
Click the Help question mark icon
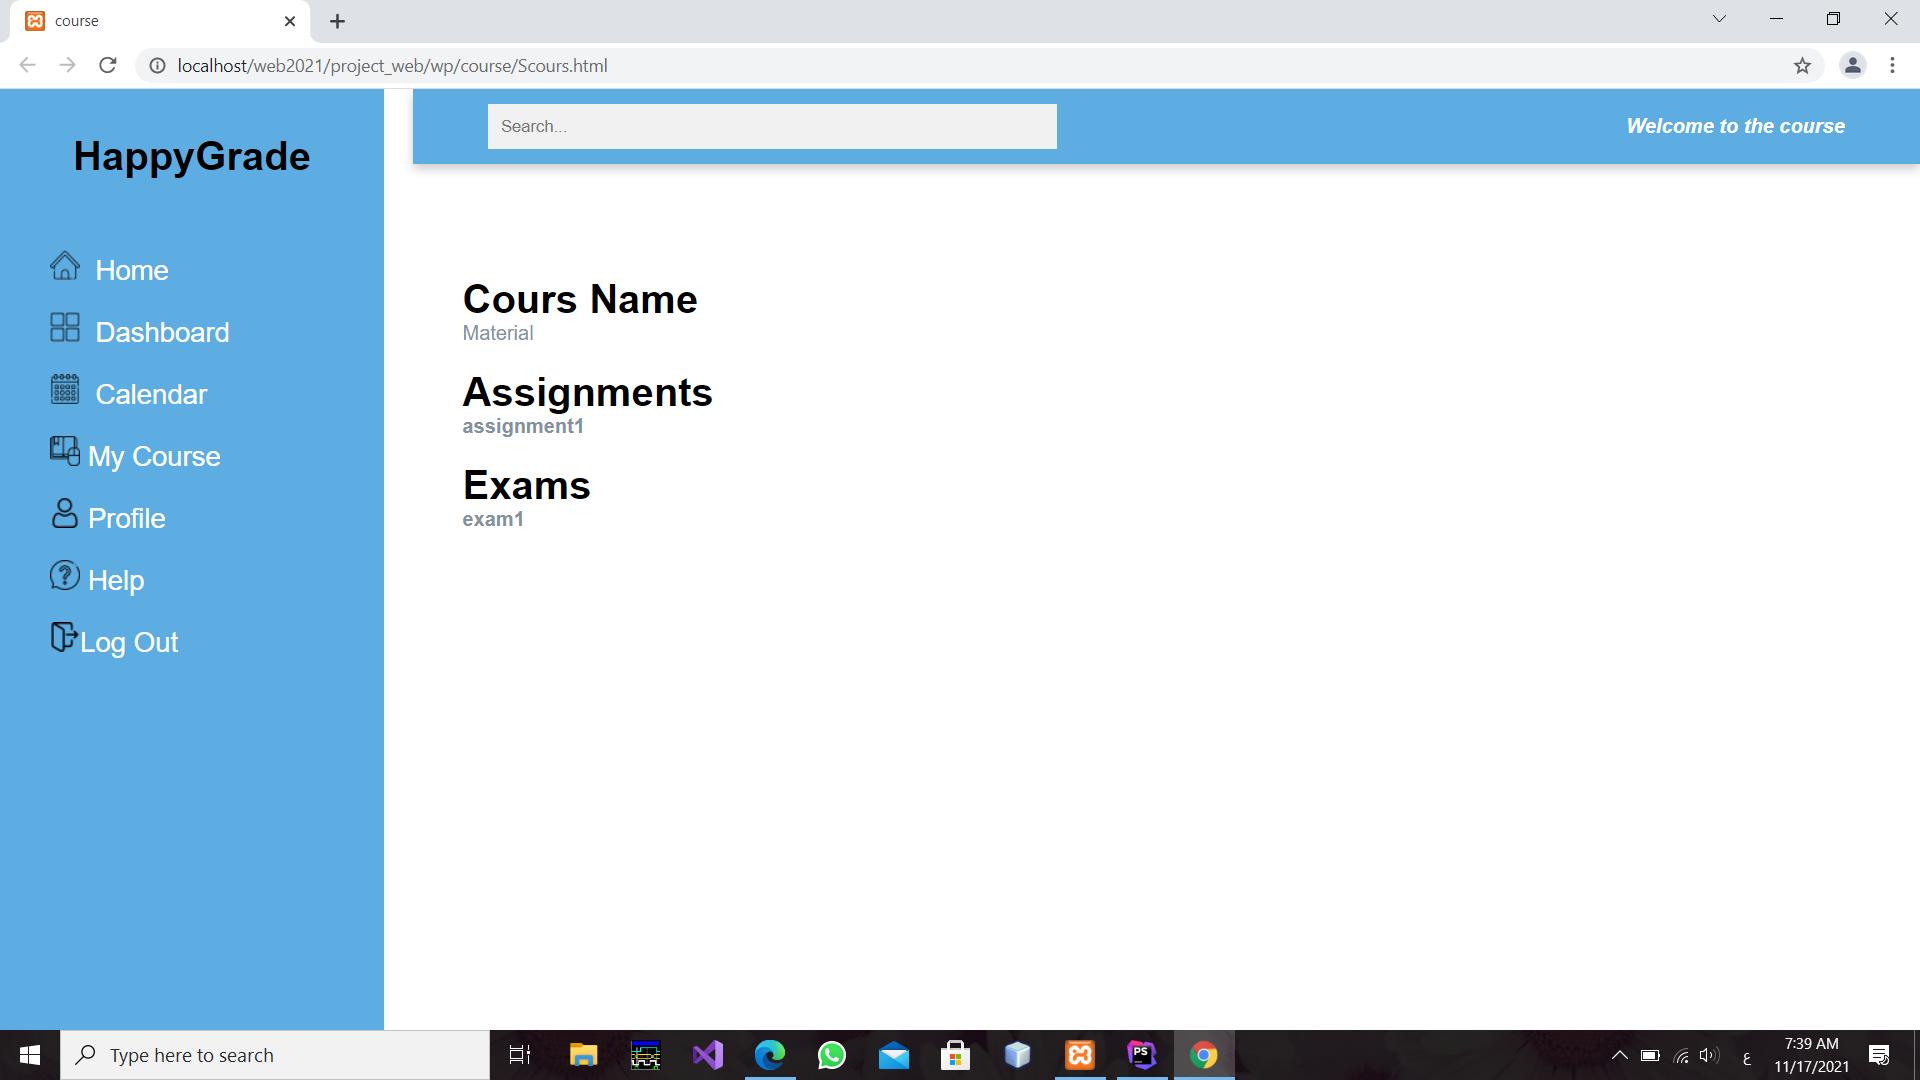(64, 575)
